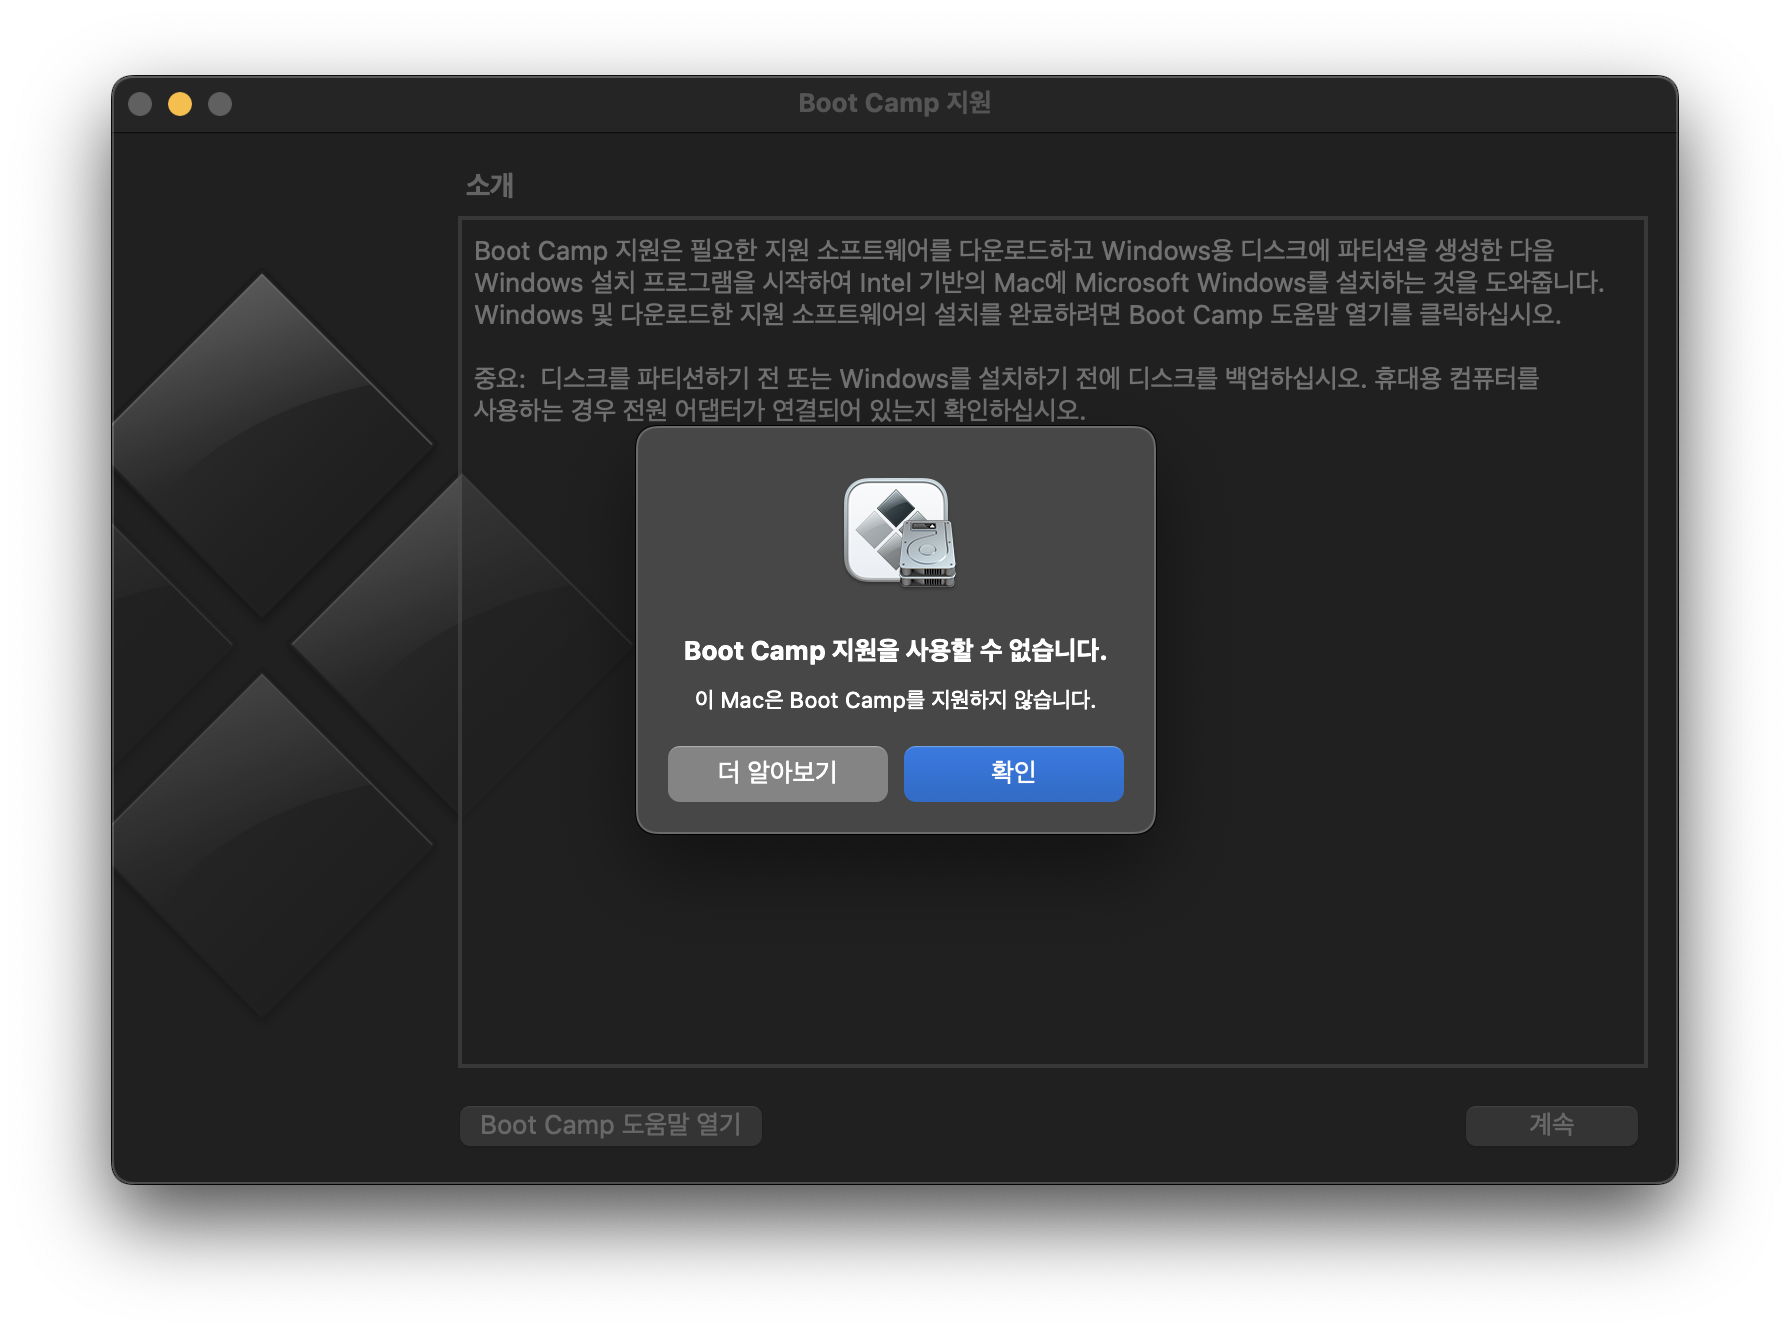Minimize the Boot Camp 지원 window
Image resolution: width=1790 pixels, height=1332 pixels.
point(180,104)
